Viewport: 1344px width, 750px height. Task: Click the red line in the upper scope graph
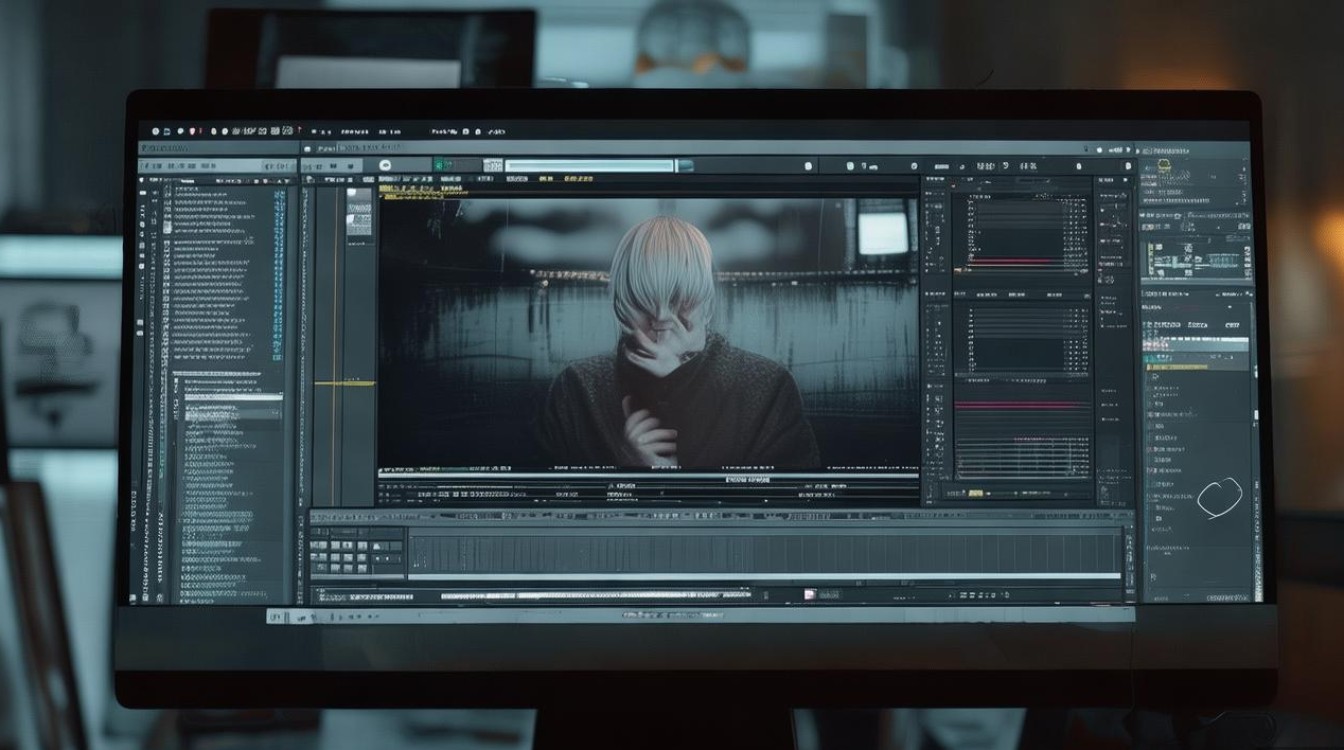pos(1012,261)
